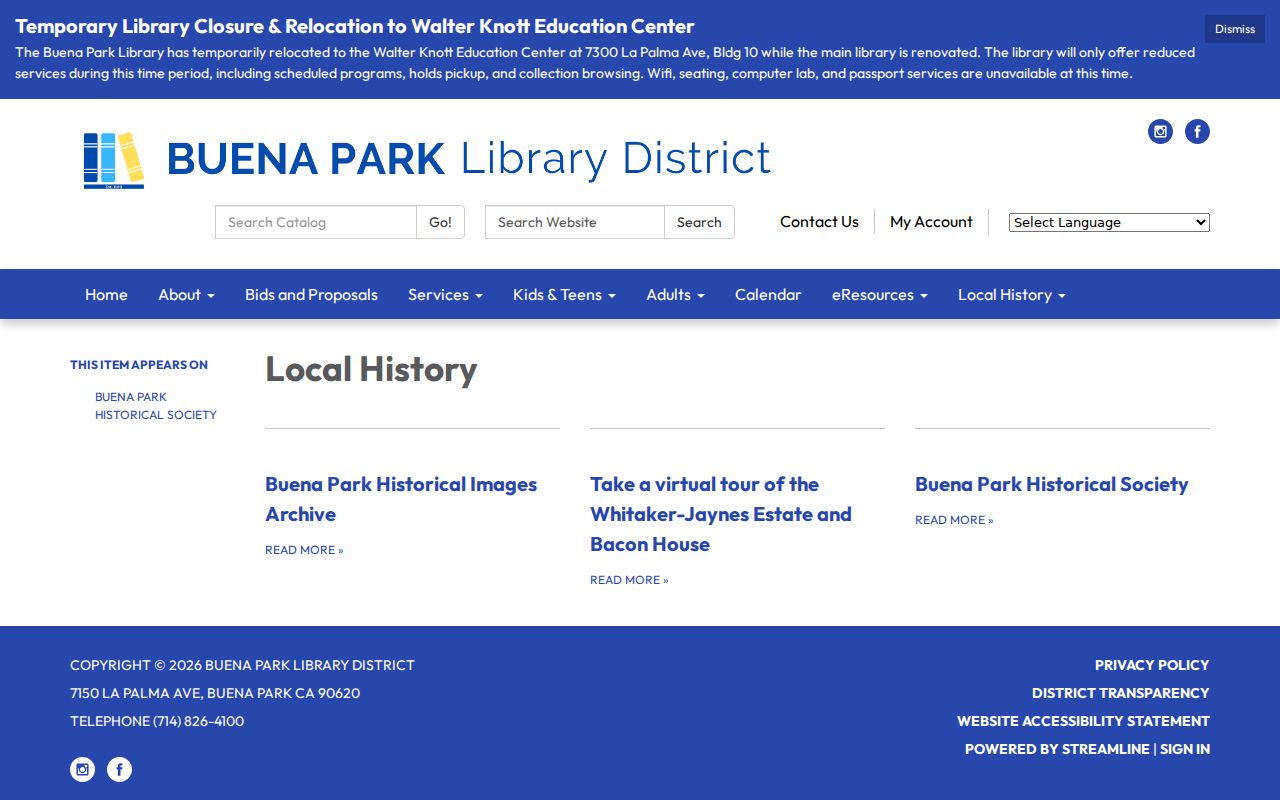Click the telephone number (714) 826-4100

[x=198, y=721]
